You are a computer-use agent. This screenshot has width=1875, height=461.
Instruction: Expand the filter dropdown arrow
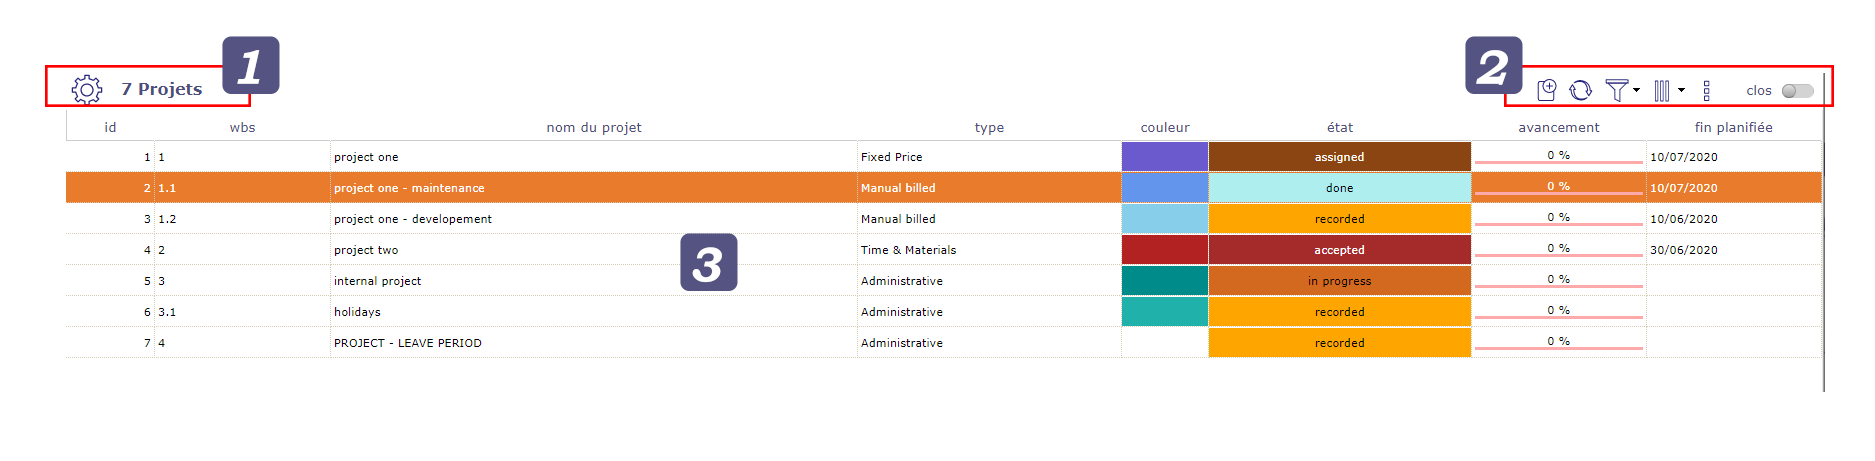tap(1636, 90)
